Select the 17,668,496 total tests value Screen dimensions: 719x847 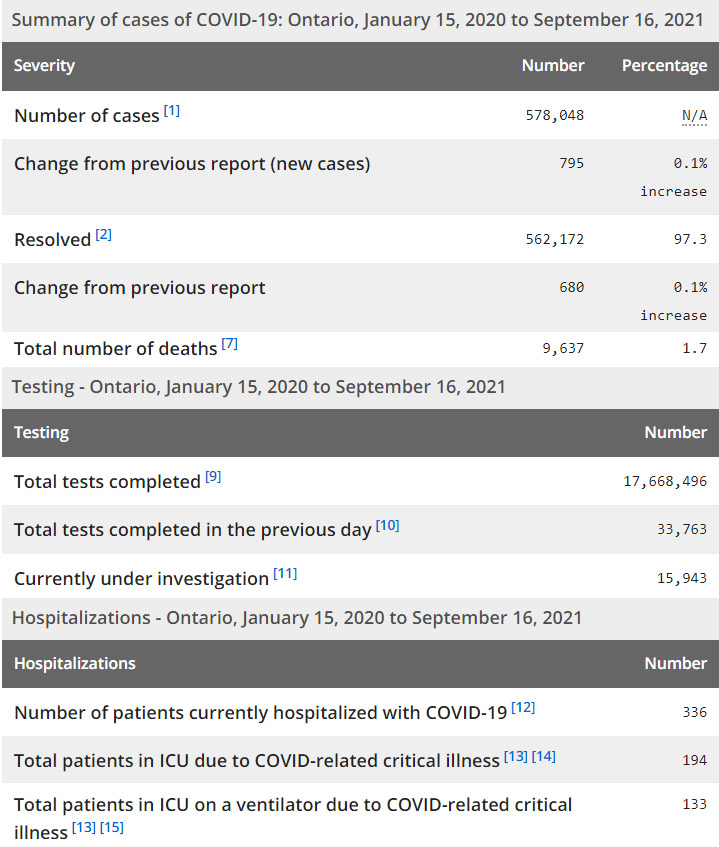tap(665, 482)
